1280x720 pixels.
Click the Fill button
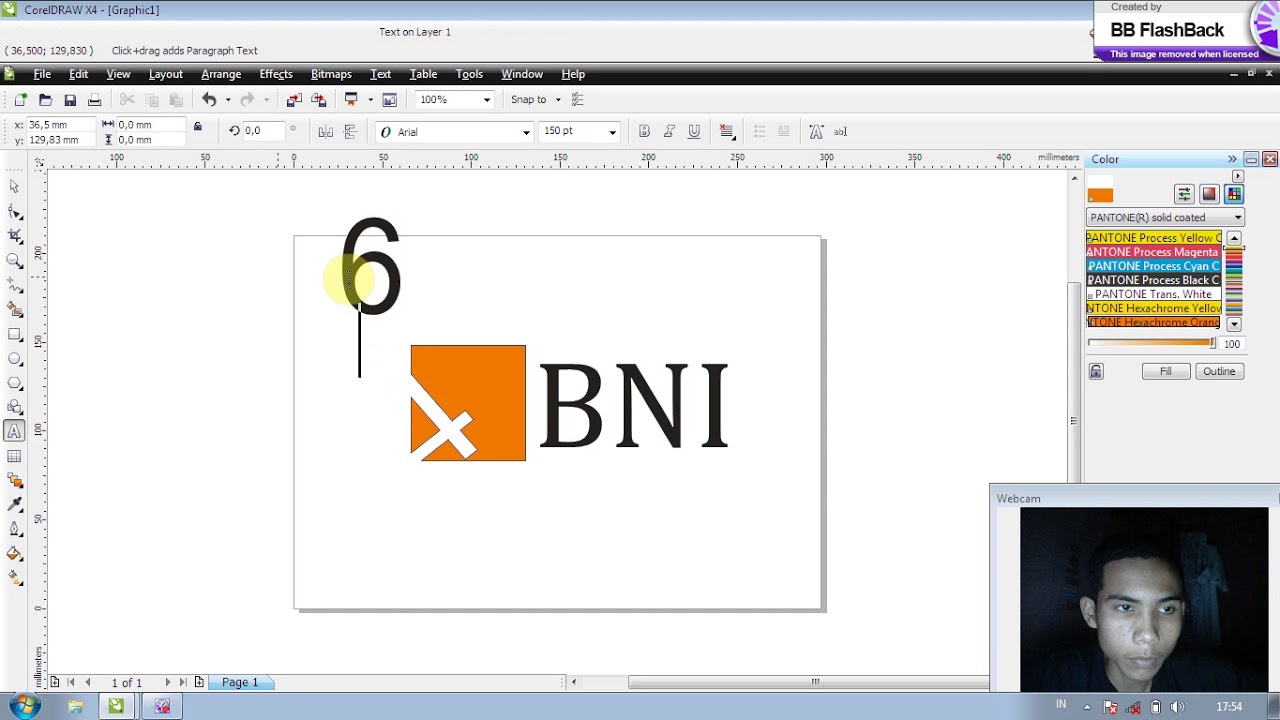[x=1165, y=371]
